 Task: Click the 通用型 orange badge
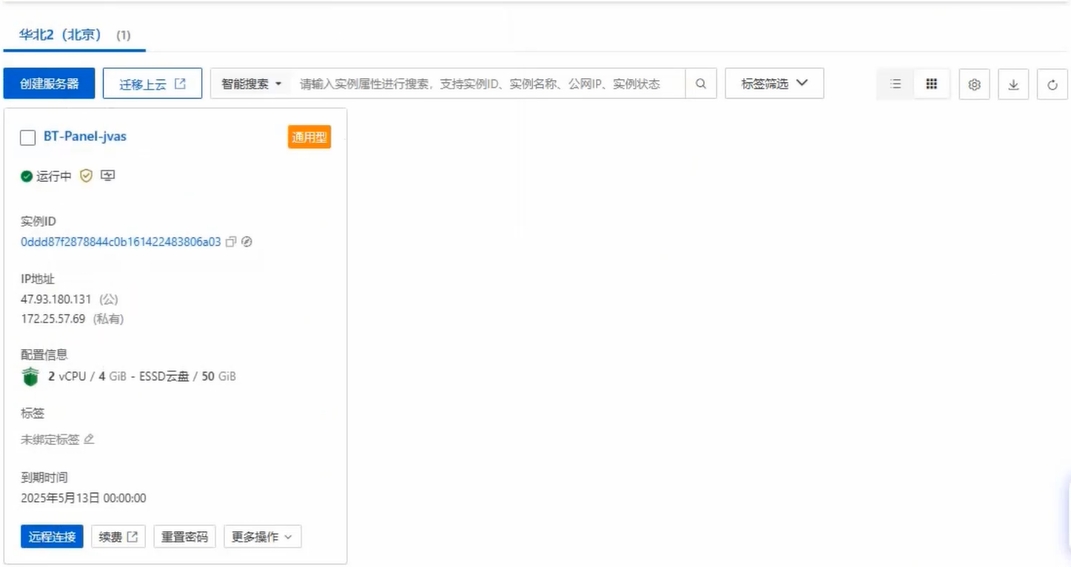(309, 137)
